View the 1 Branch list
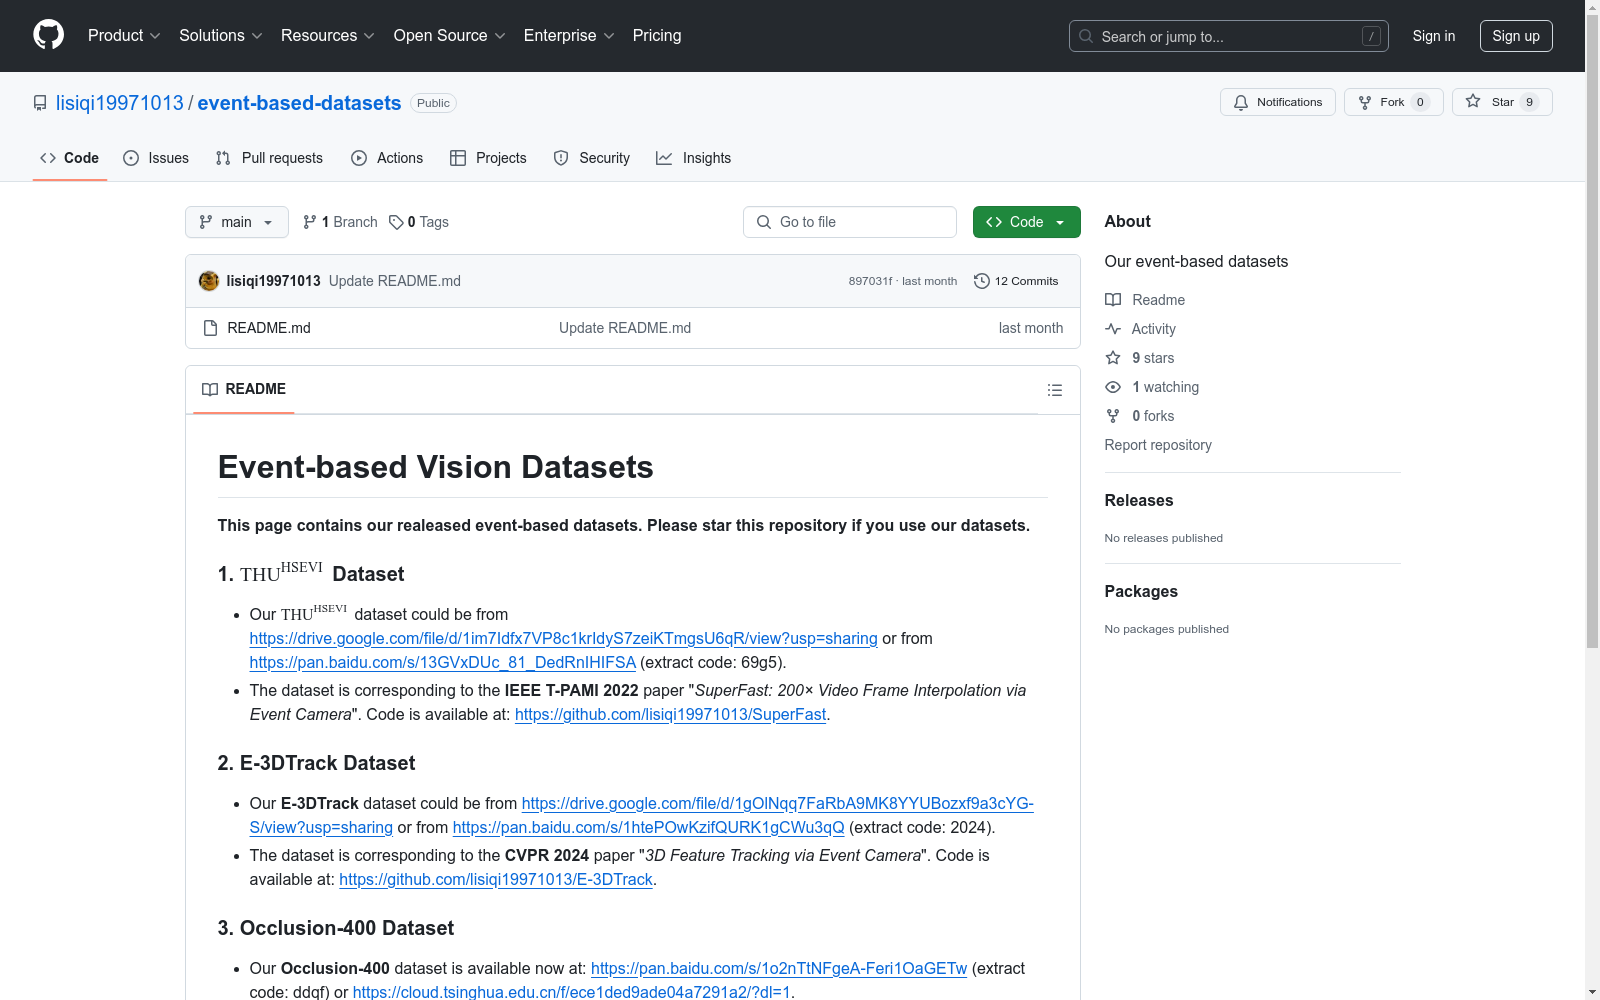This screenshot has width=1600, height=1000. point(340,222)
